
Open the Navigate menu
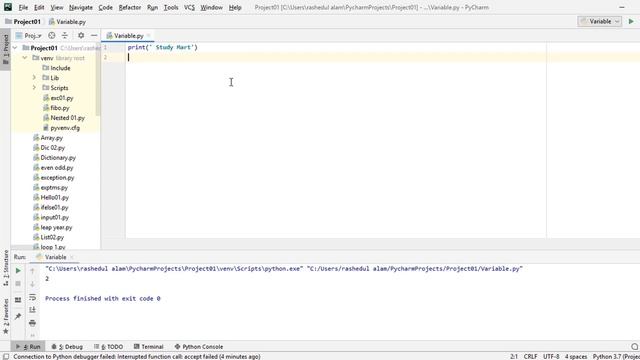(80, 7)
